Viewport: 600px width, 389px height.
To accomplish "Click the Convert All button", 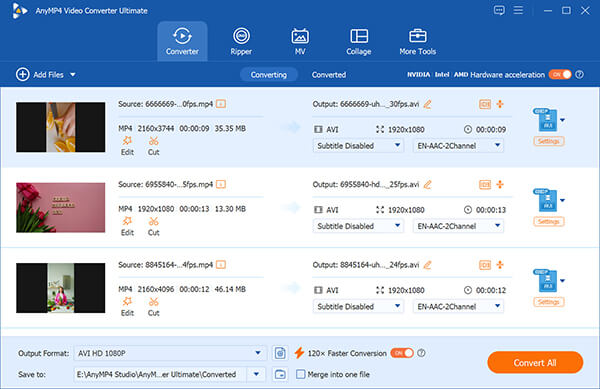I will click(x=535, y=363).
